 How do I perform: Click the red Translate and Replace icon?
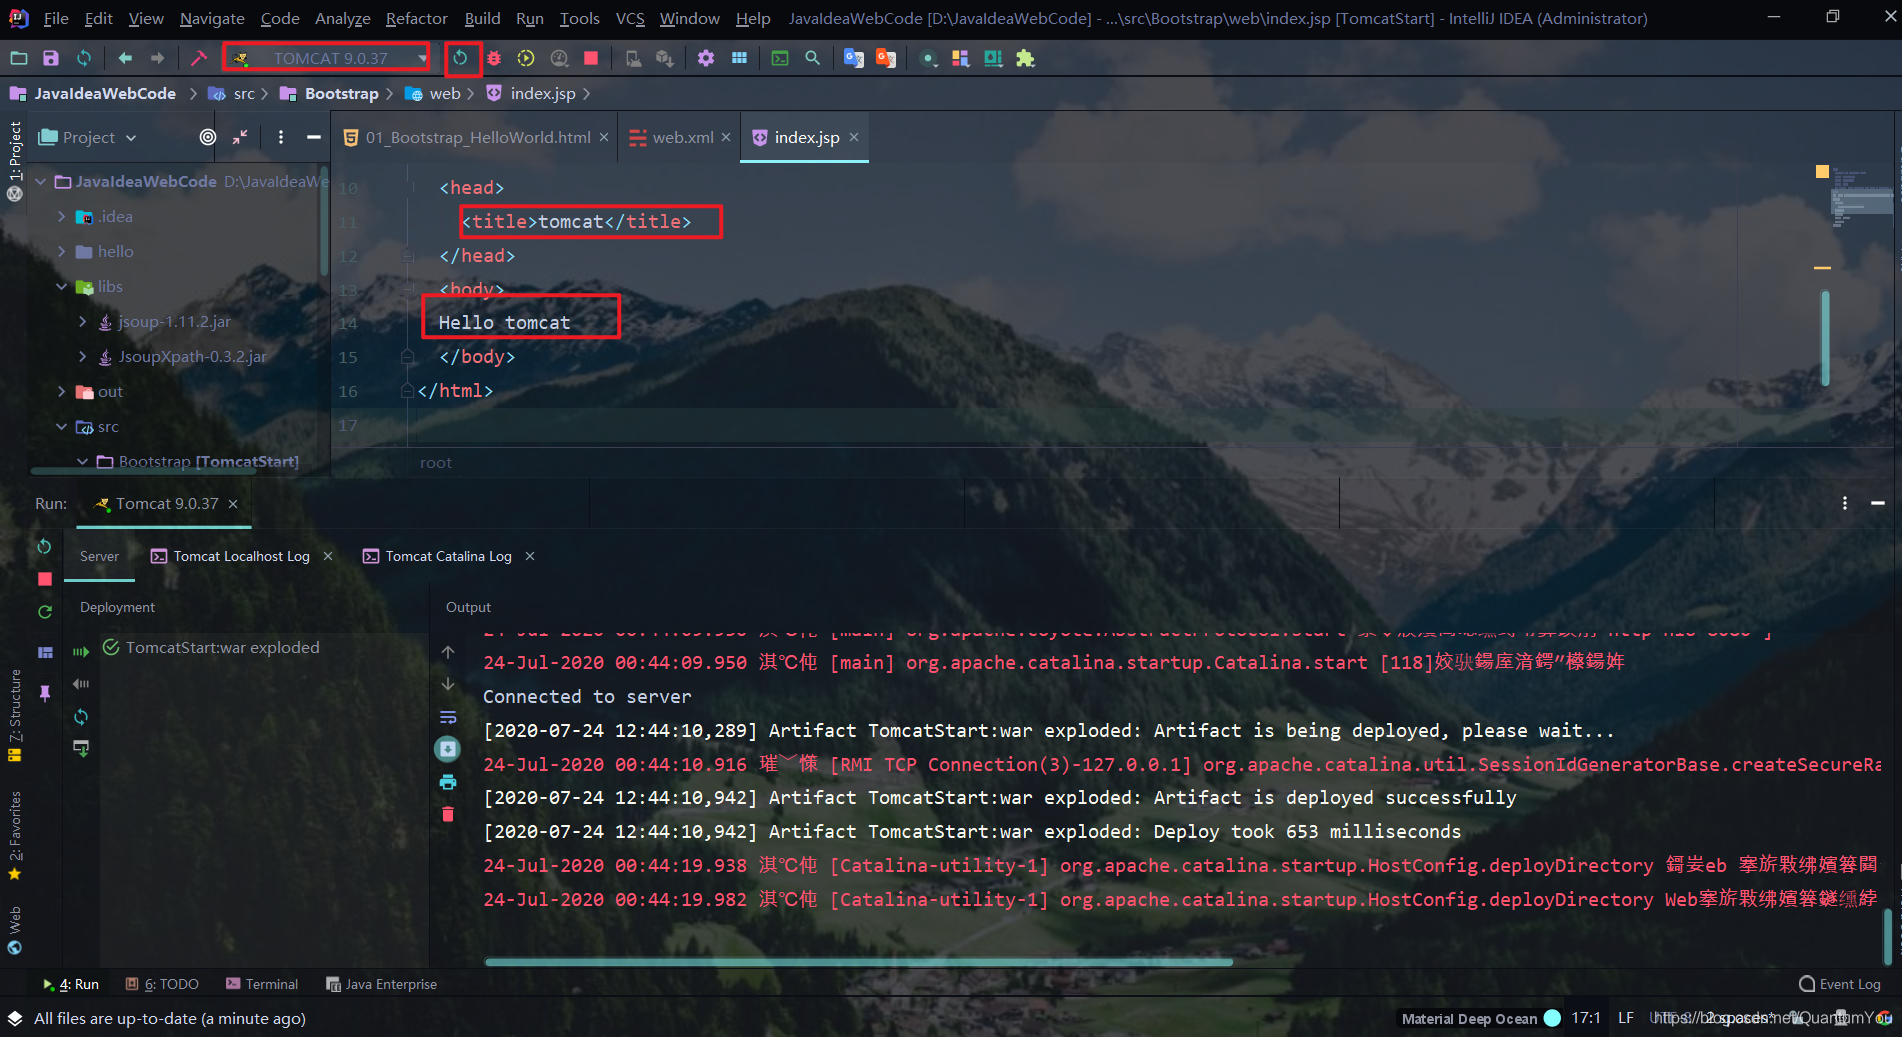(886, 58)
